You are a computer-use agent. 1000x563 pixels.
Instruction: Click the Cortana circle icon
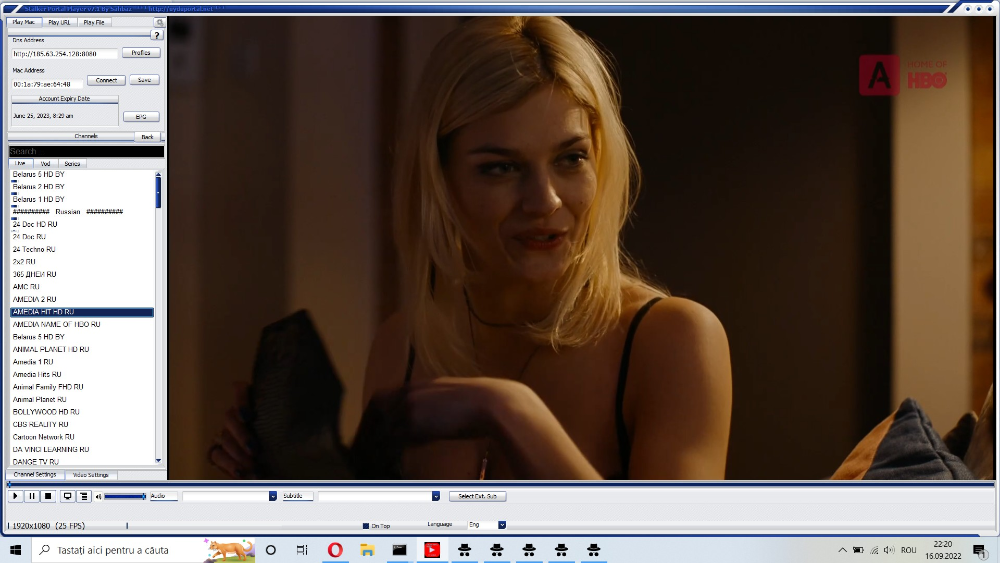(x=270, y=550)
